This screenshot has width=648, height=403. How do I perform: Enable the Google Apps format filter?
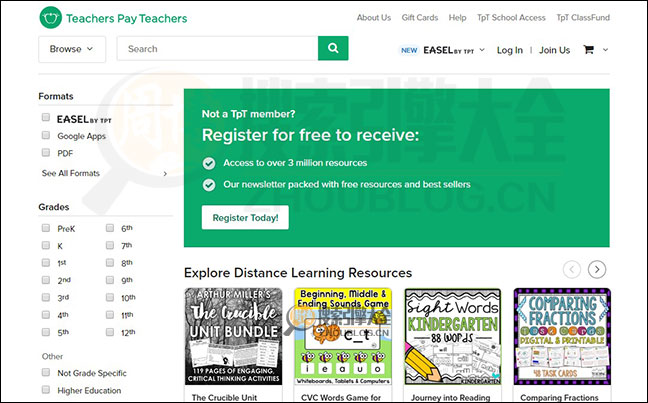tap(46, 135)
